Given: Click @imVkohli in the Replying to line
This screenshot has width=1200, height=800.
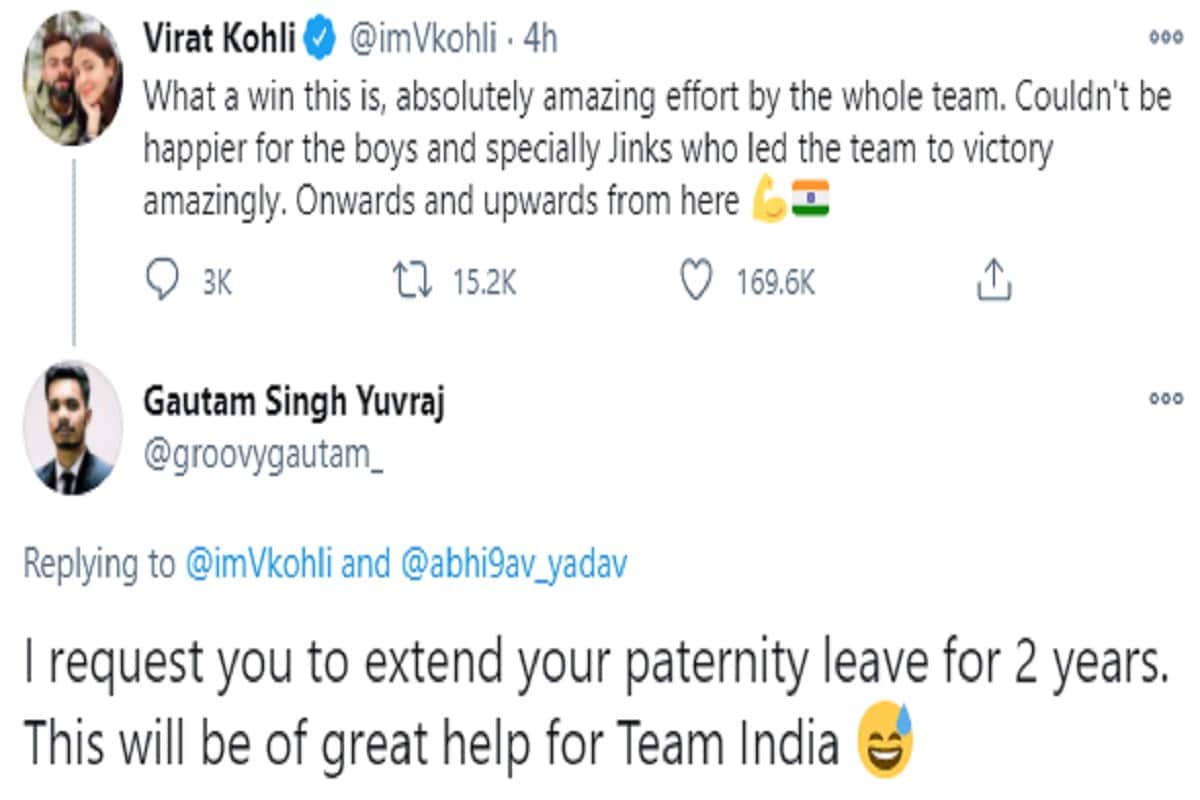Looking at the screenshot, I should 259,565.
